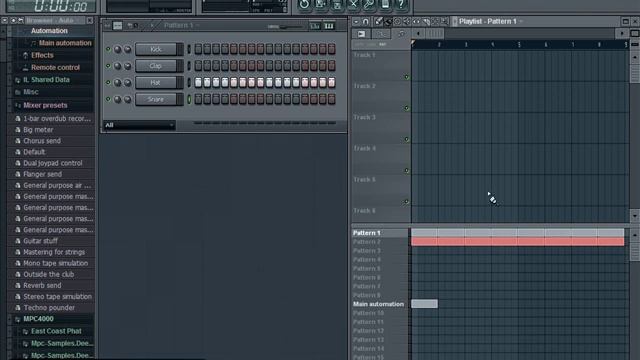640x360 pixels.
Task: Select the dotted Select tool in Playlist toolbar
Action: [x=435, y=21]
